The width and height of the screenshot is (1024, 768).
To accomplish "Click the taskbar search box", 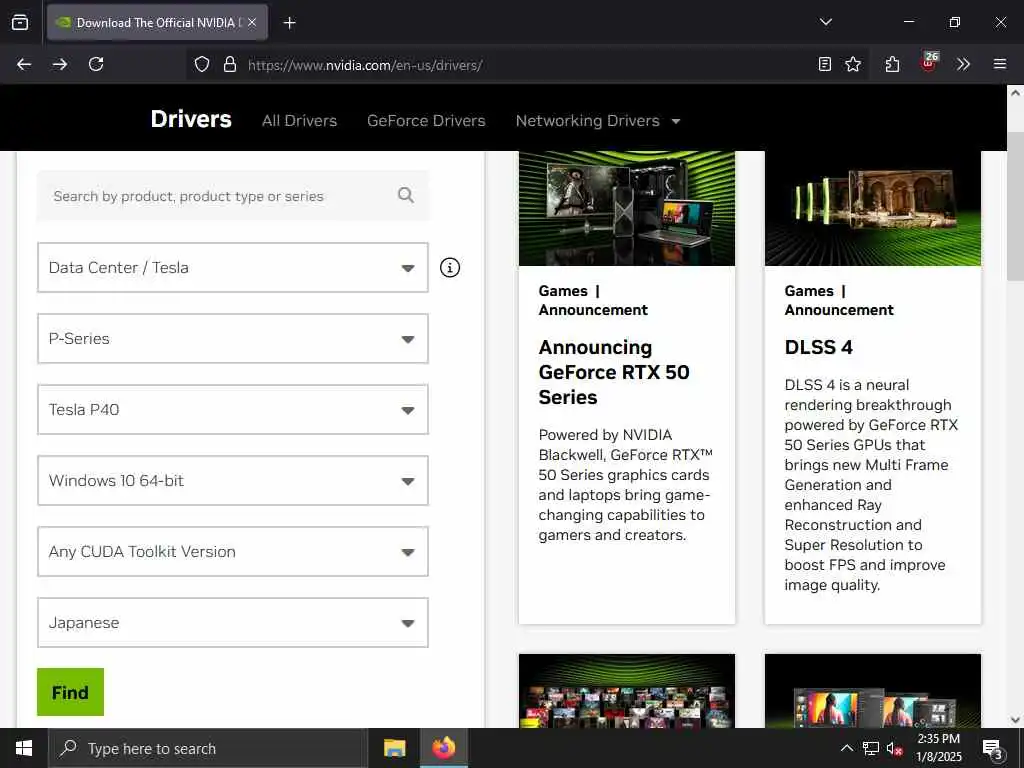I will pyautogui.click(x=208, y=748).
